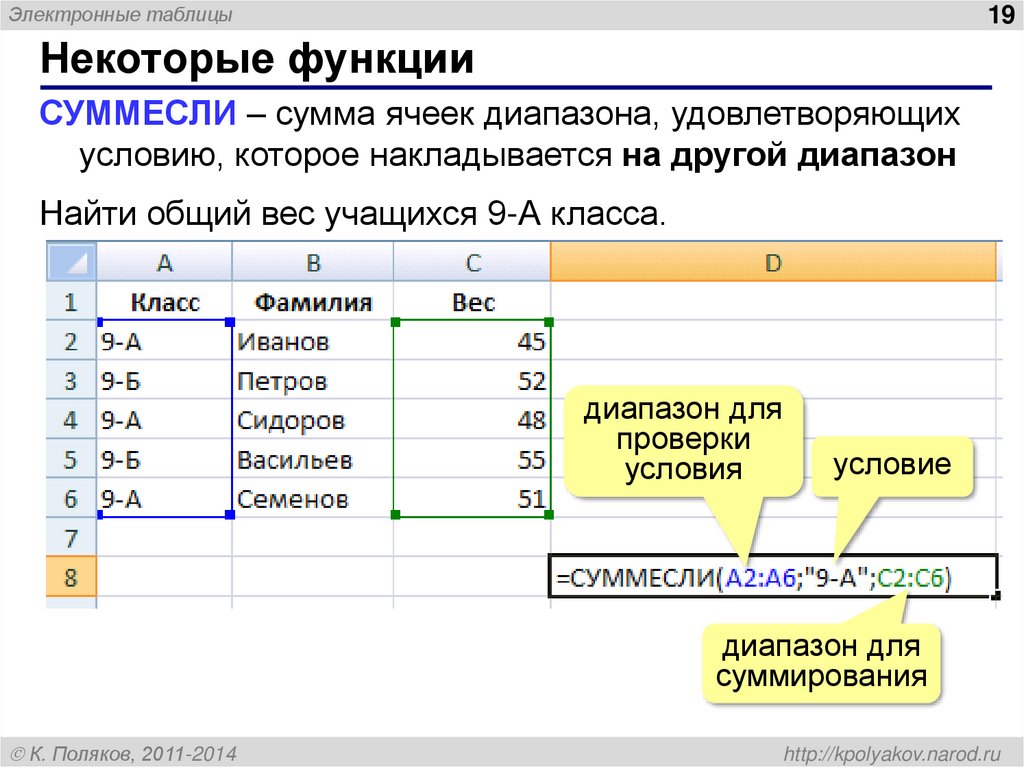The width and height of the screenshot is (1024, 767).
Task: Click class cell '9-А' in row 6
Action: pos(164,498)
